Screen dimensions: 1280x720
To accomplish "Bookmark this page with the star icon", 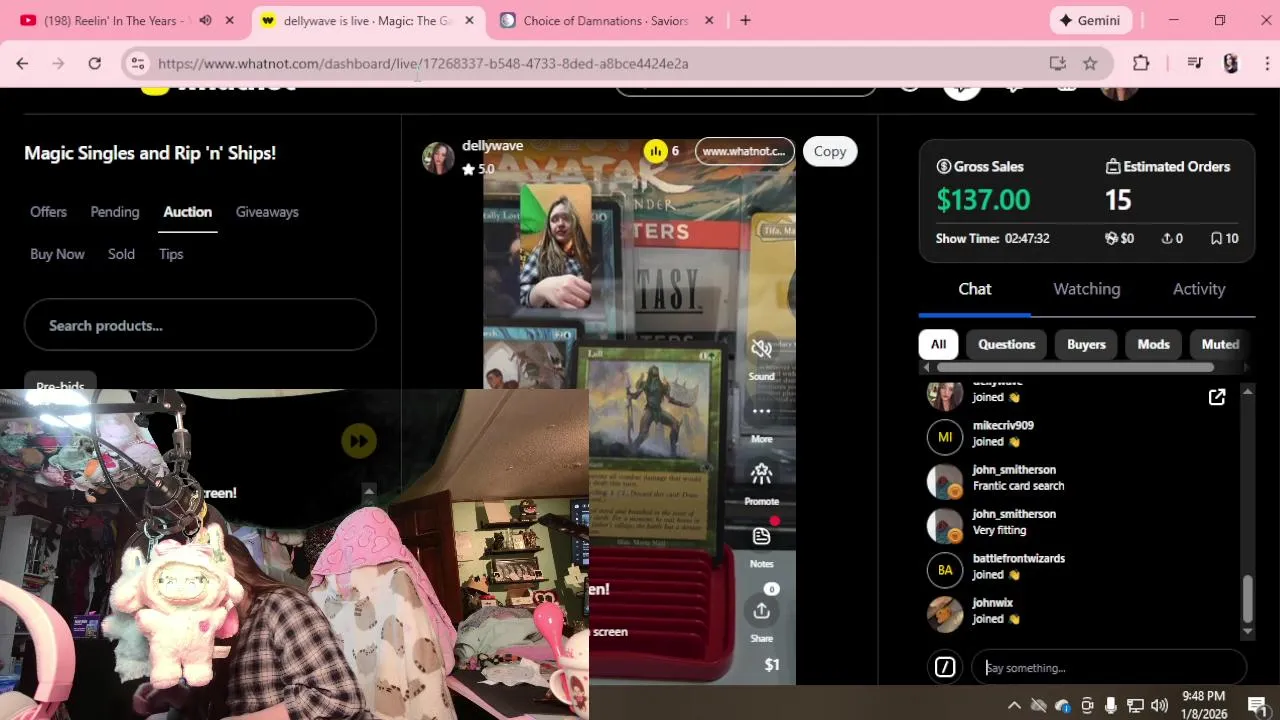I will (x=1090, y=63).
